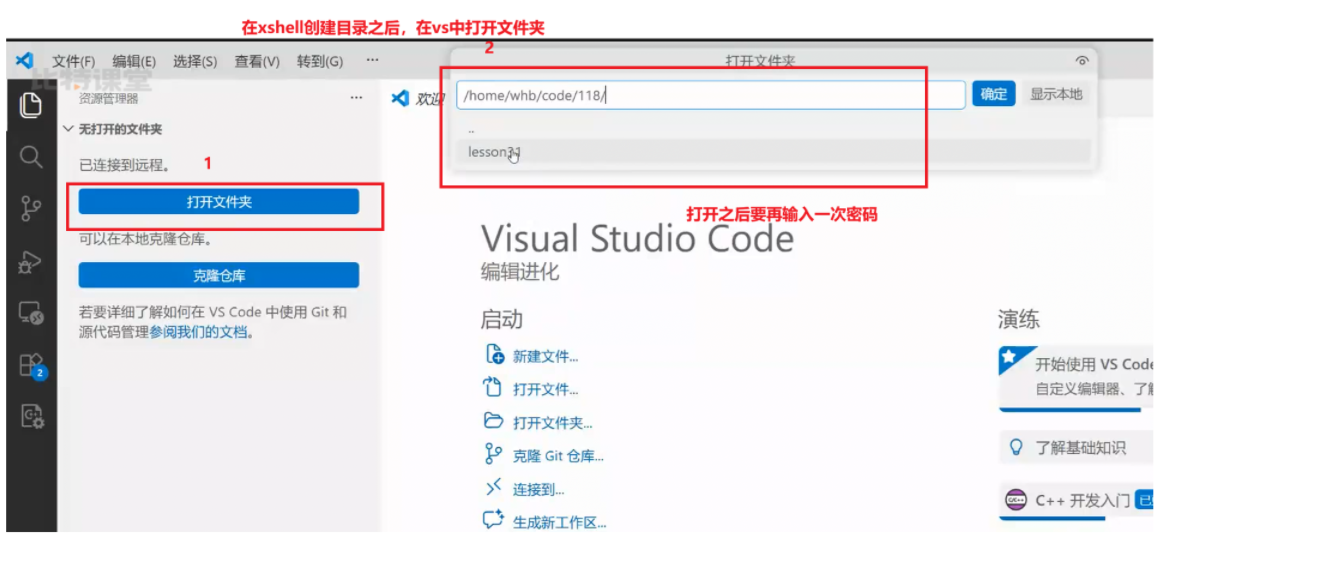Image resolution: width=1317 pixels, height=564 pixels.
Task: Open the 转到(G) menu
Action: pos(320,61)
